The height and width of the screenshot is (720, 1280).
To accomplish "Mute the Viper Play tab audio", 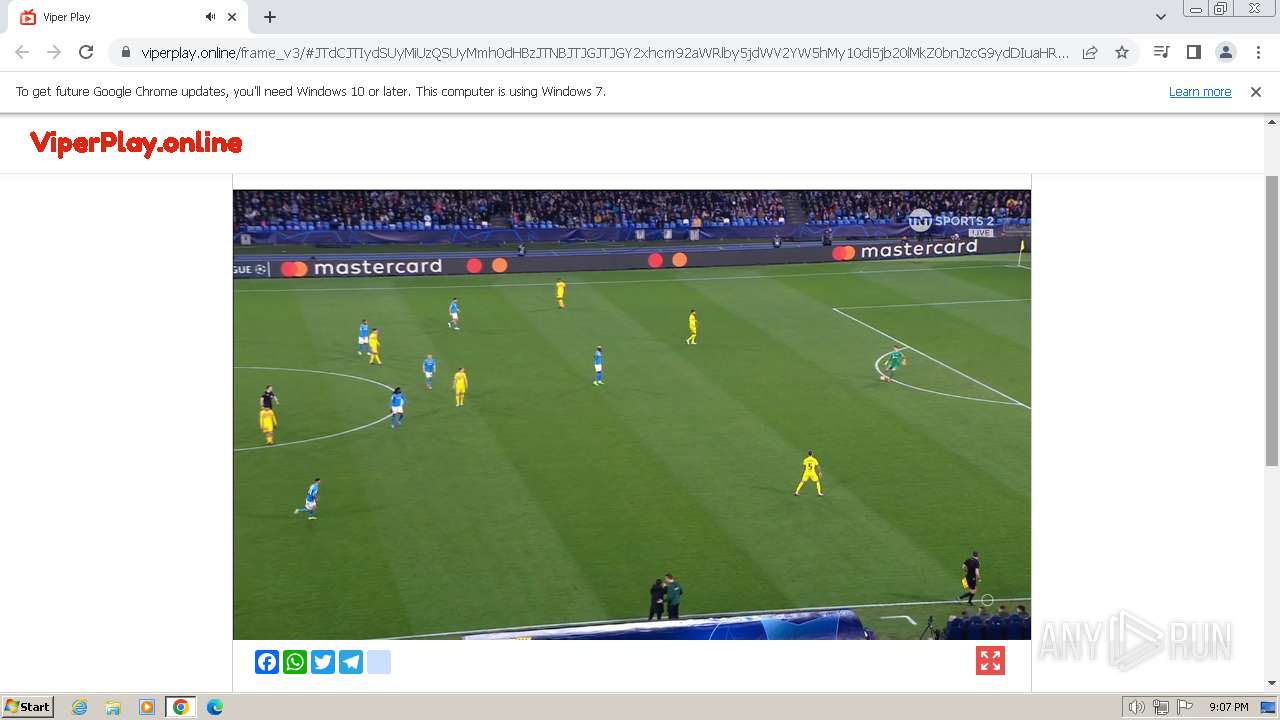I will (210, 17).
